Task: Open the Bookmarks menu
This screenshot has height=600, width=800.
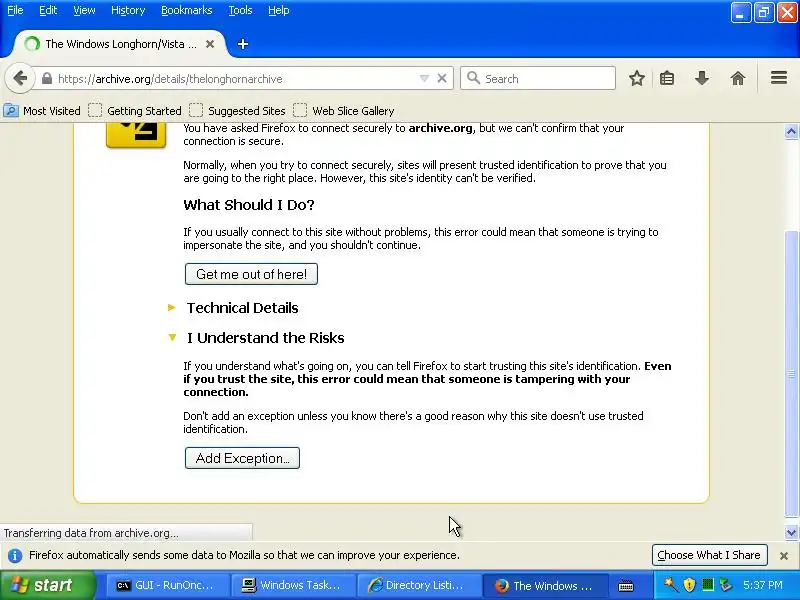Action: (x=186, y=10)
